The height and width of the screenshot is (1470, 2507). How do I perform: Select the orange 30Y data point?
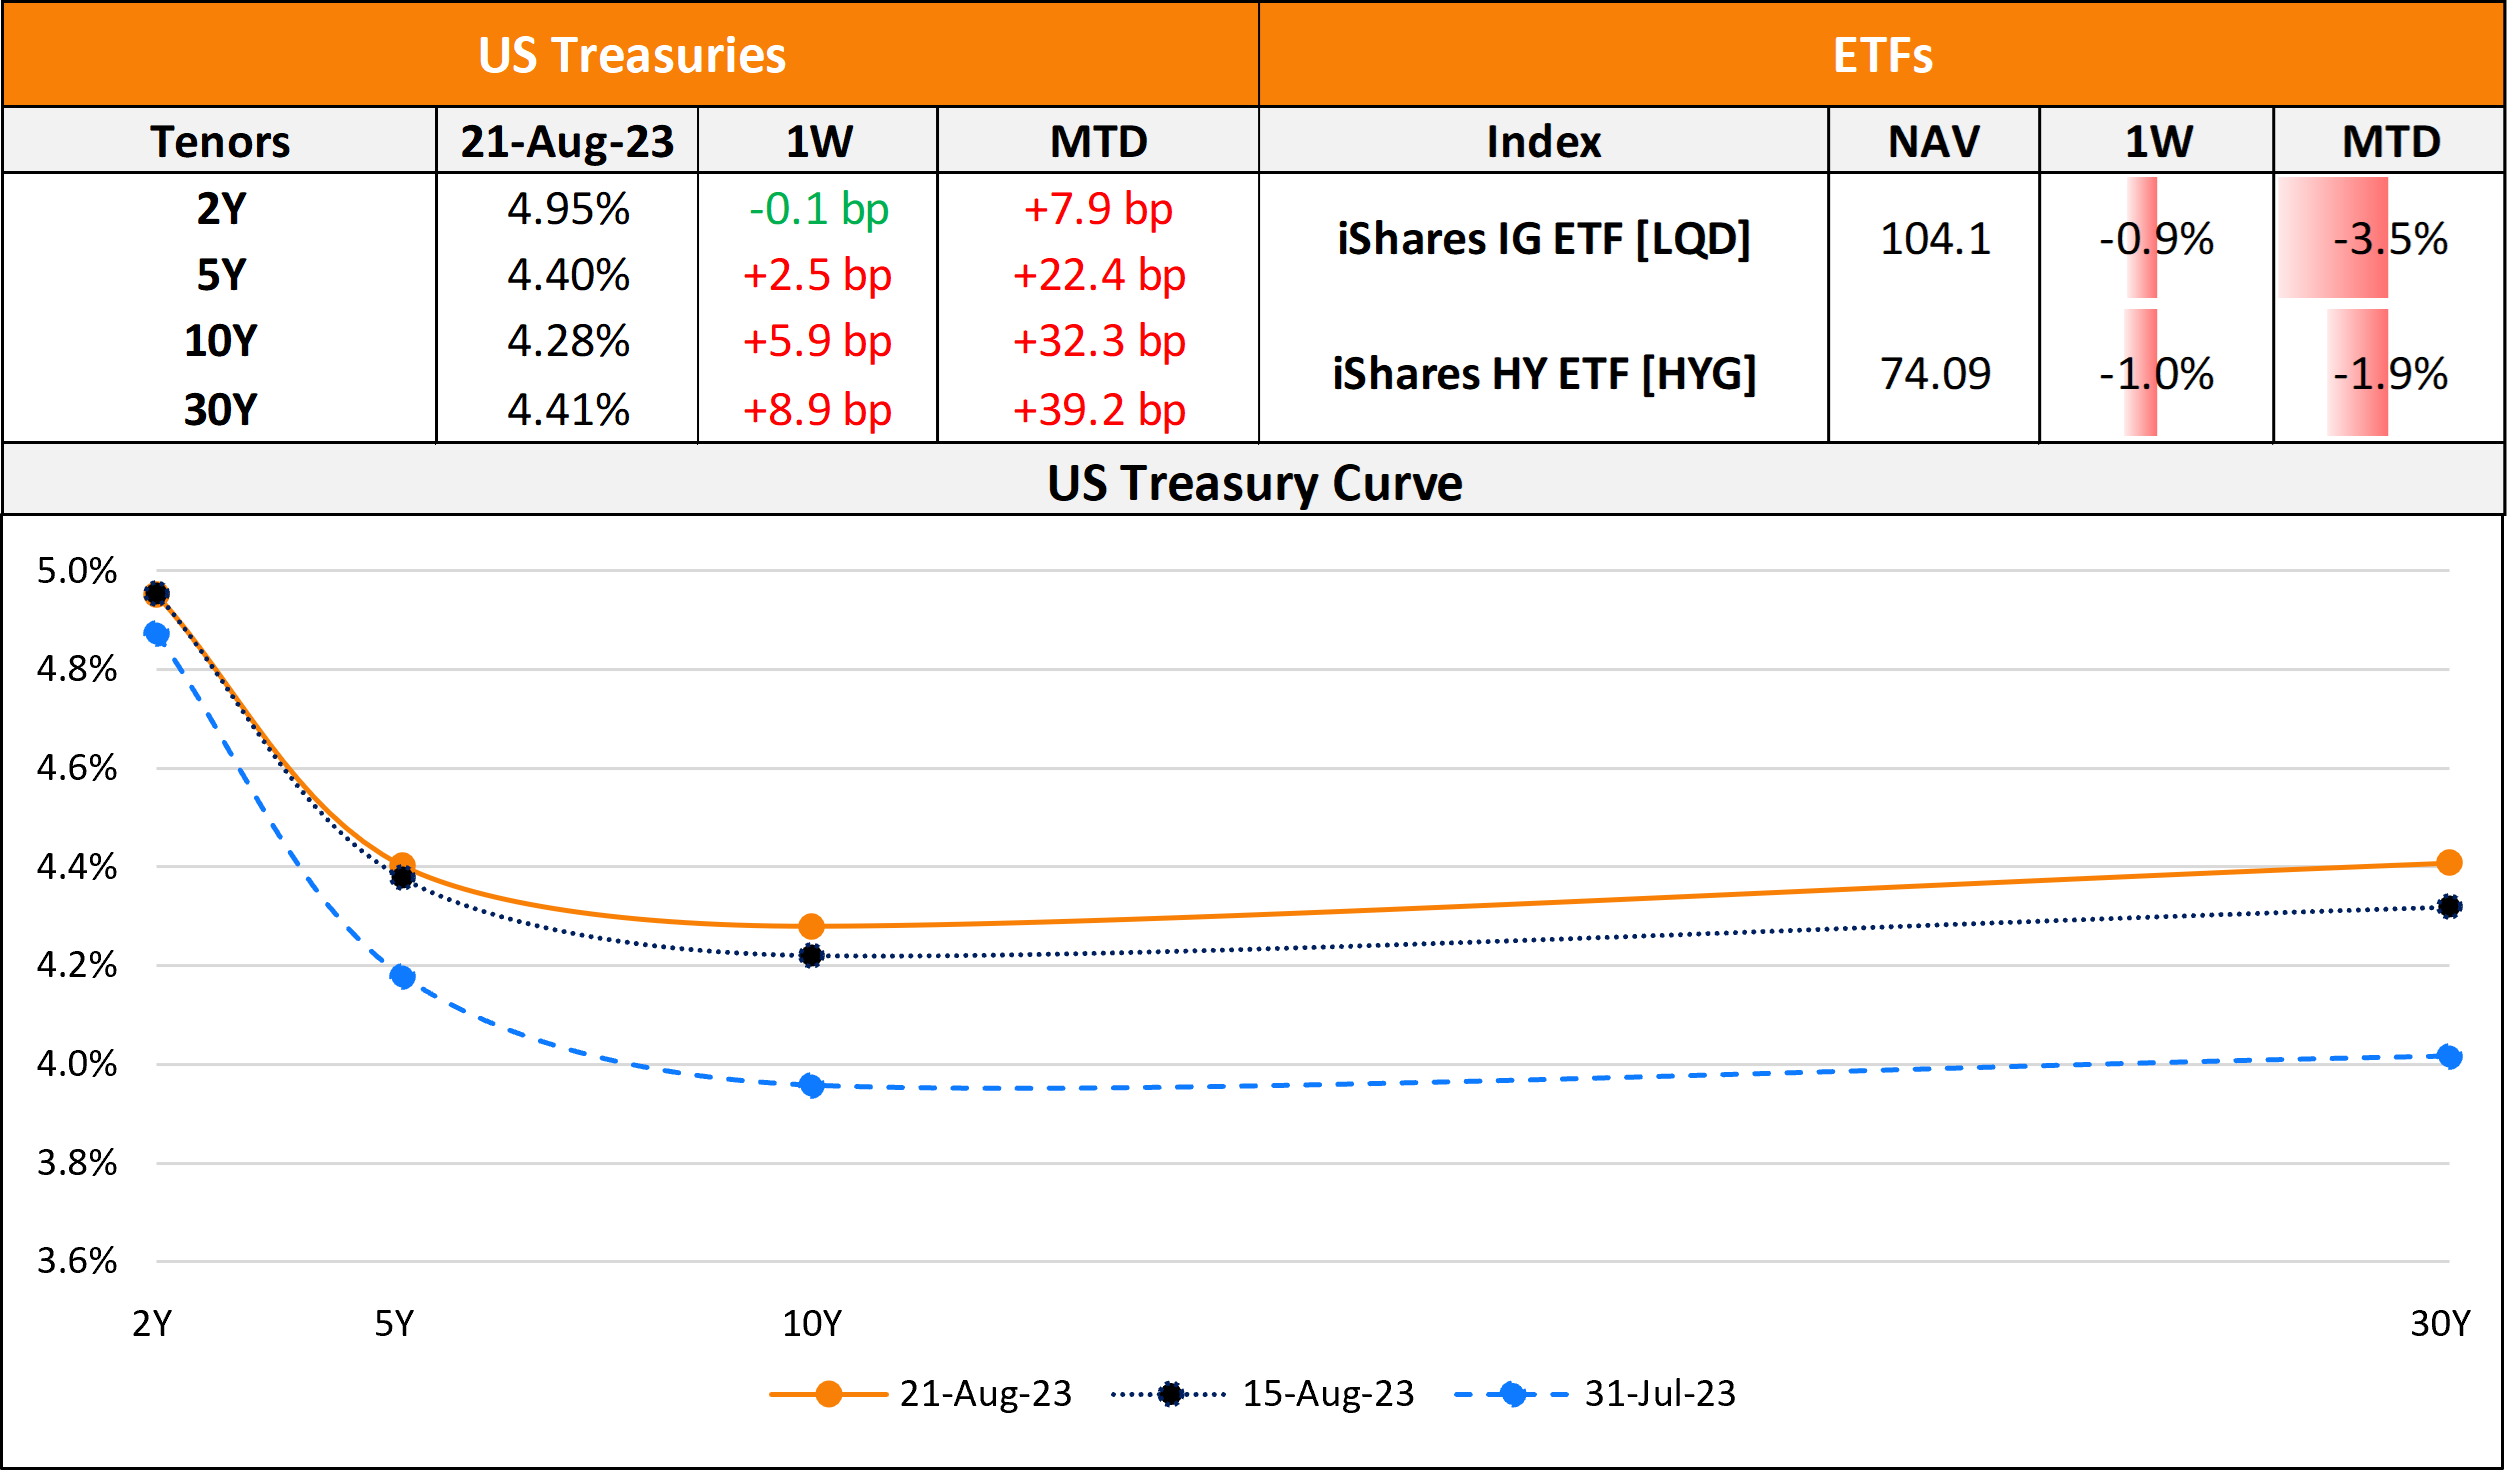(2449, 862)
